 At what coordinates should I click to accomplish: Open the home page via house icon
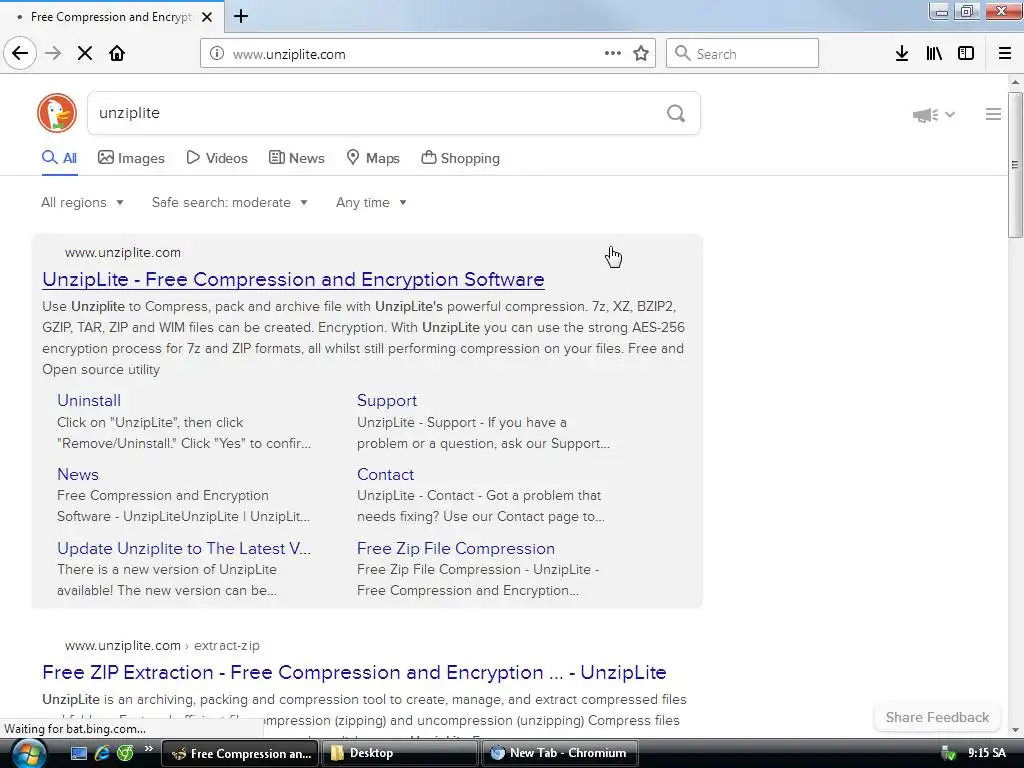pyautogui.click(x=117, y=53)
